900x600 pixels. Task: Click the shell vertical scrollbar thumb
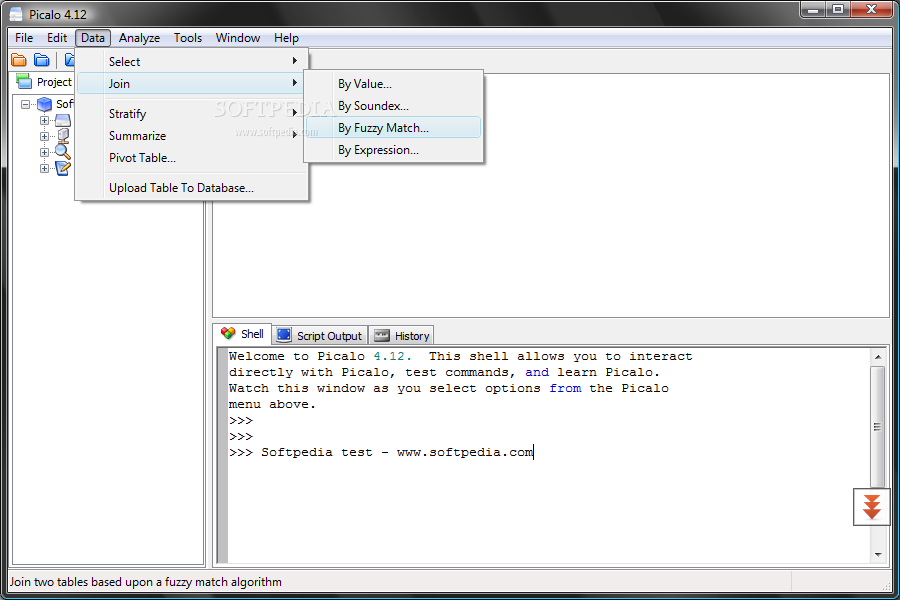coord(878,427)
